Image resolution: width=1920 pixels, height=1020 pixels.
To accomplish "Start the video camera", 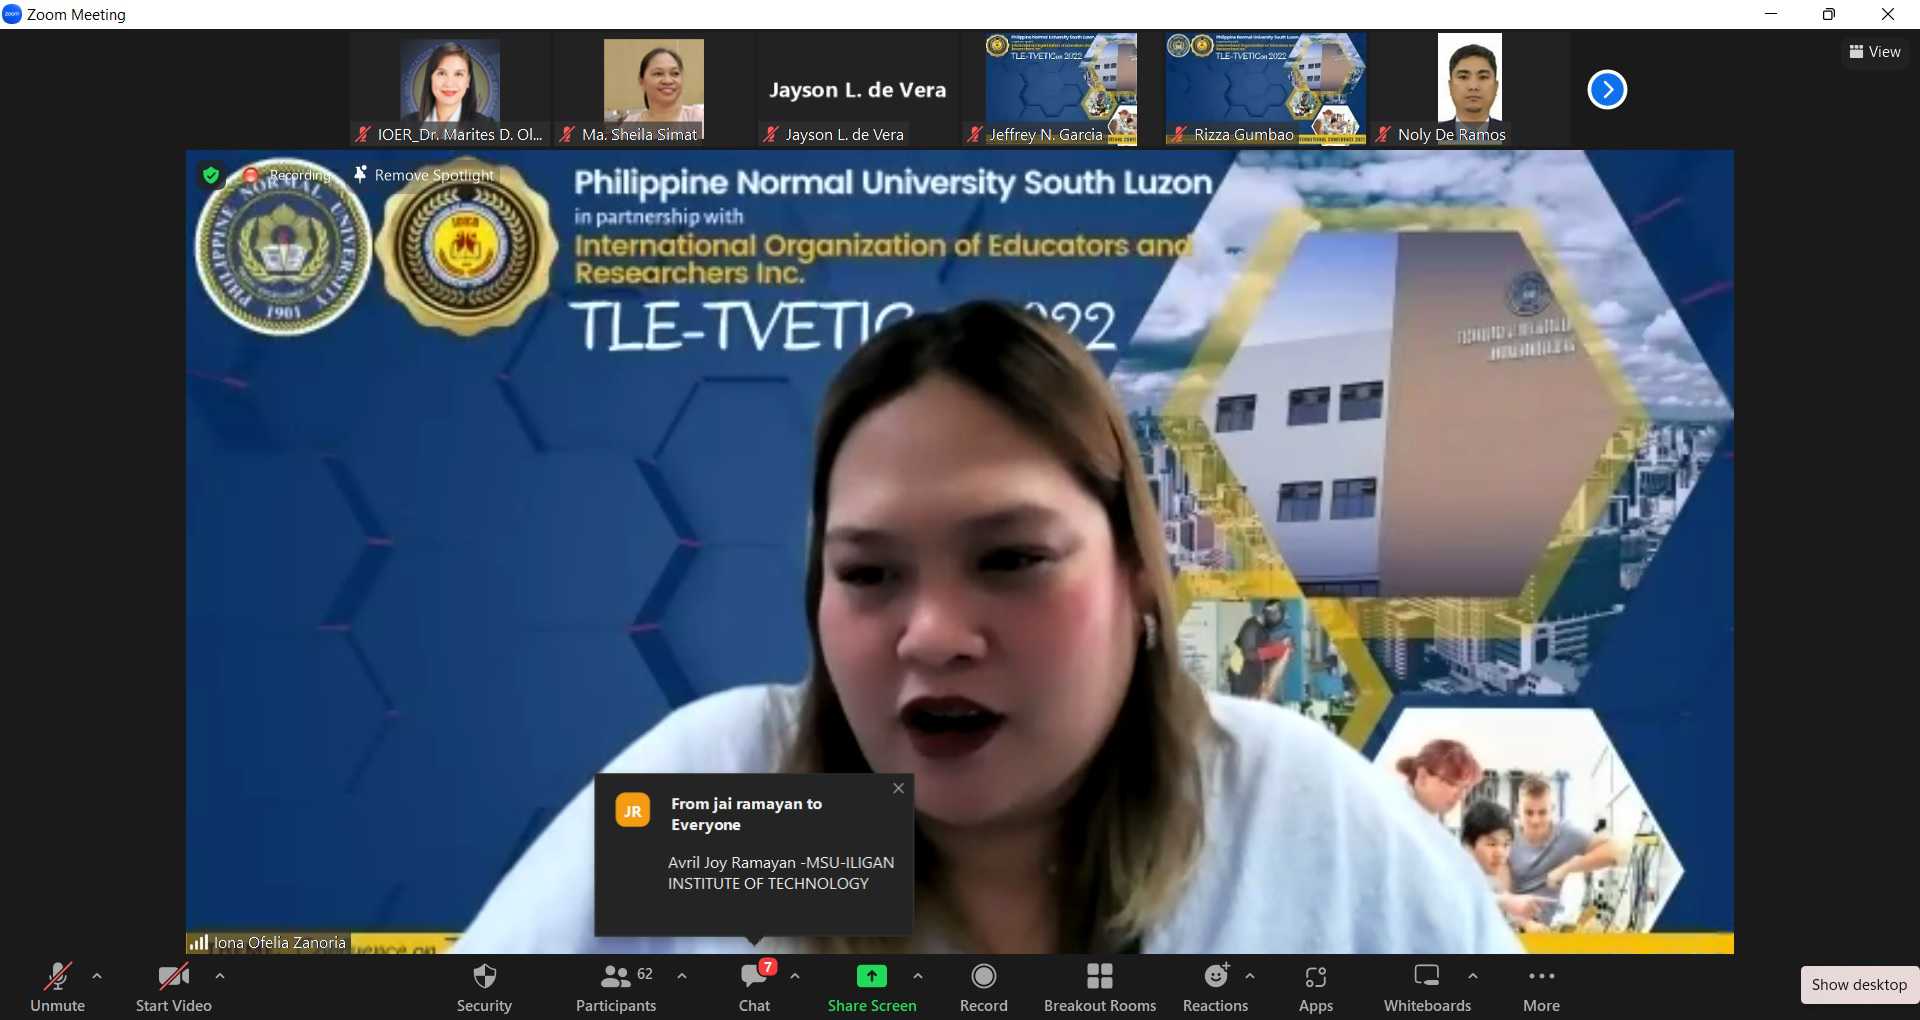I will click(172, 985).
